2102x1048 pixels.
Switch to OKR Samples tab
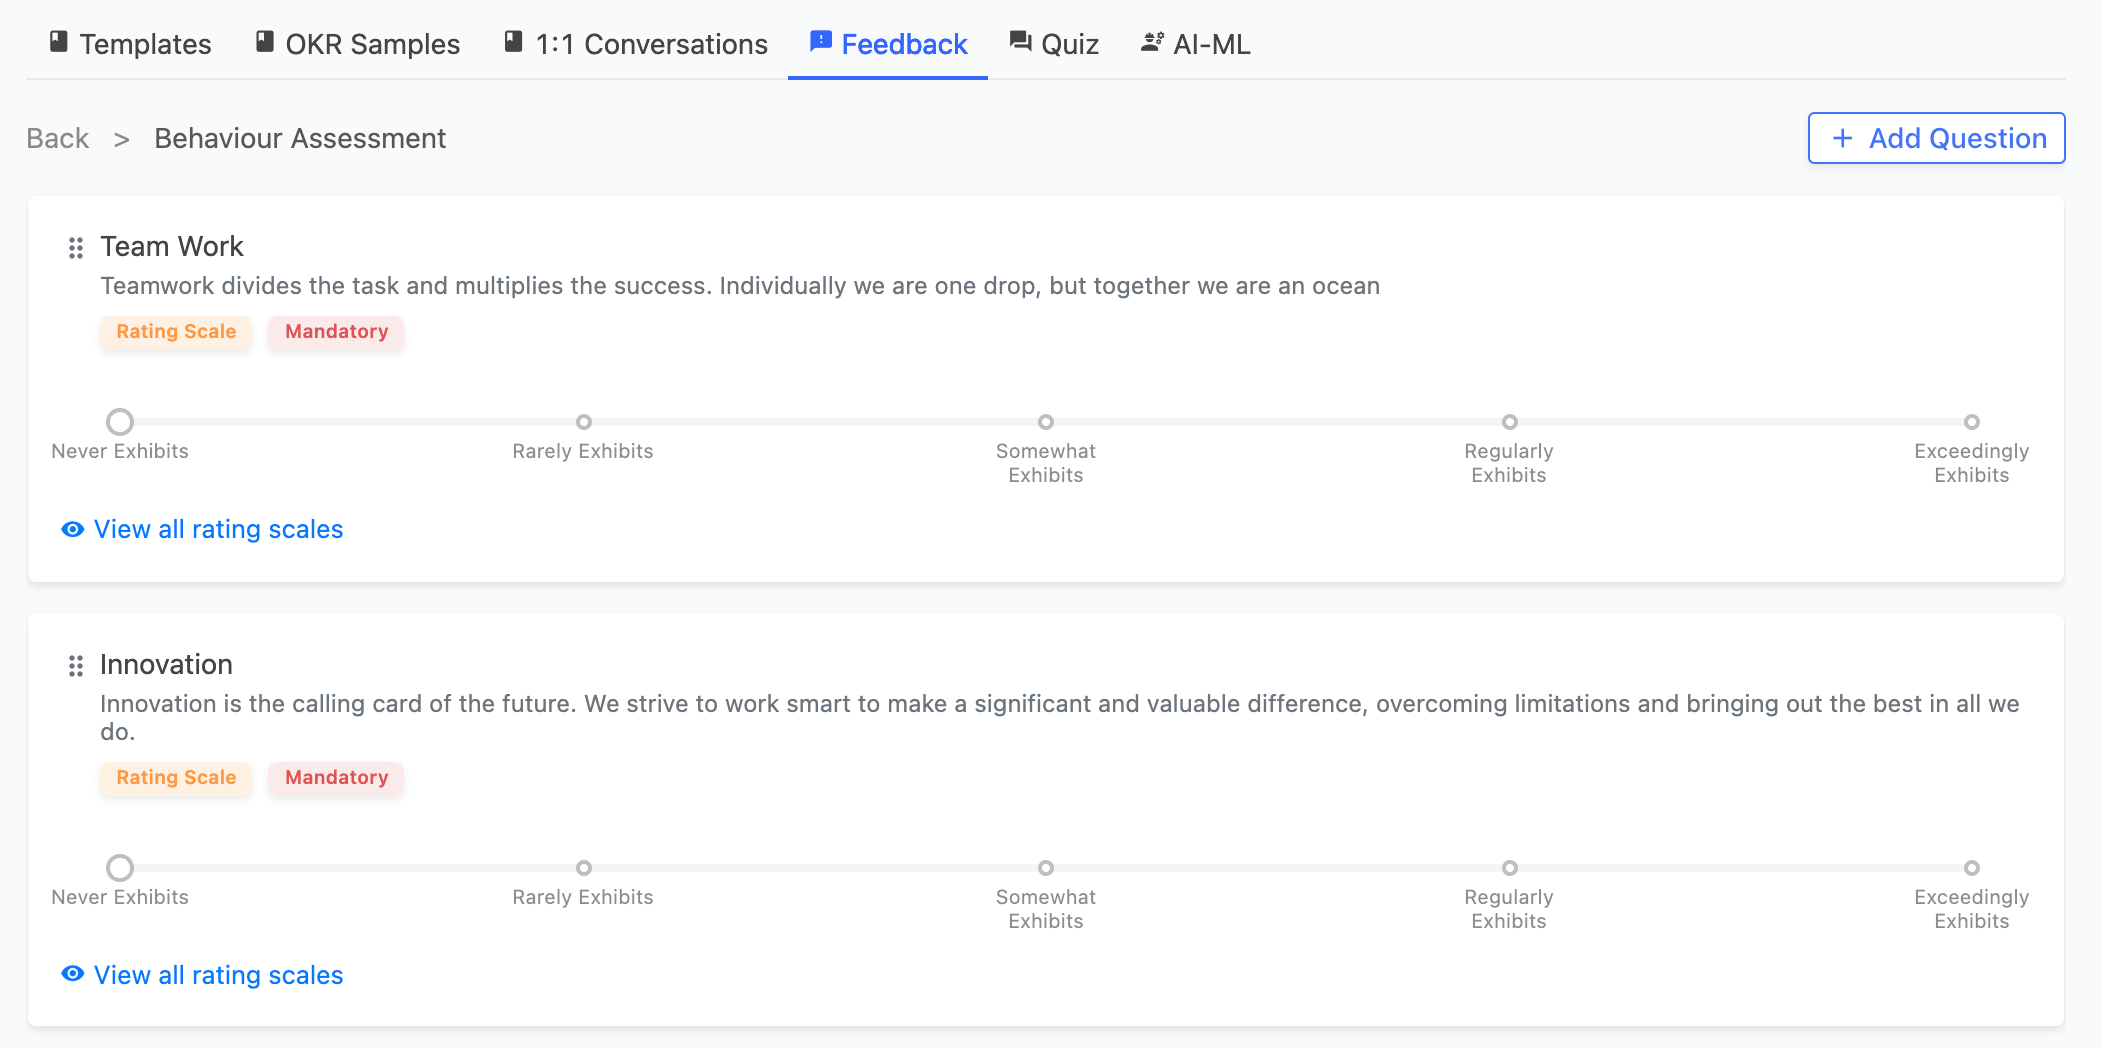coord(357,44)
